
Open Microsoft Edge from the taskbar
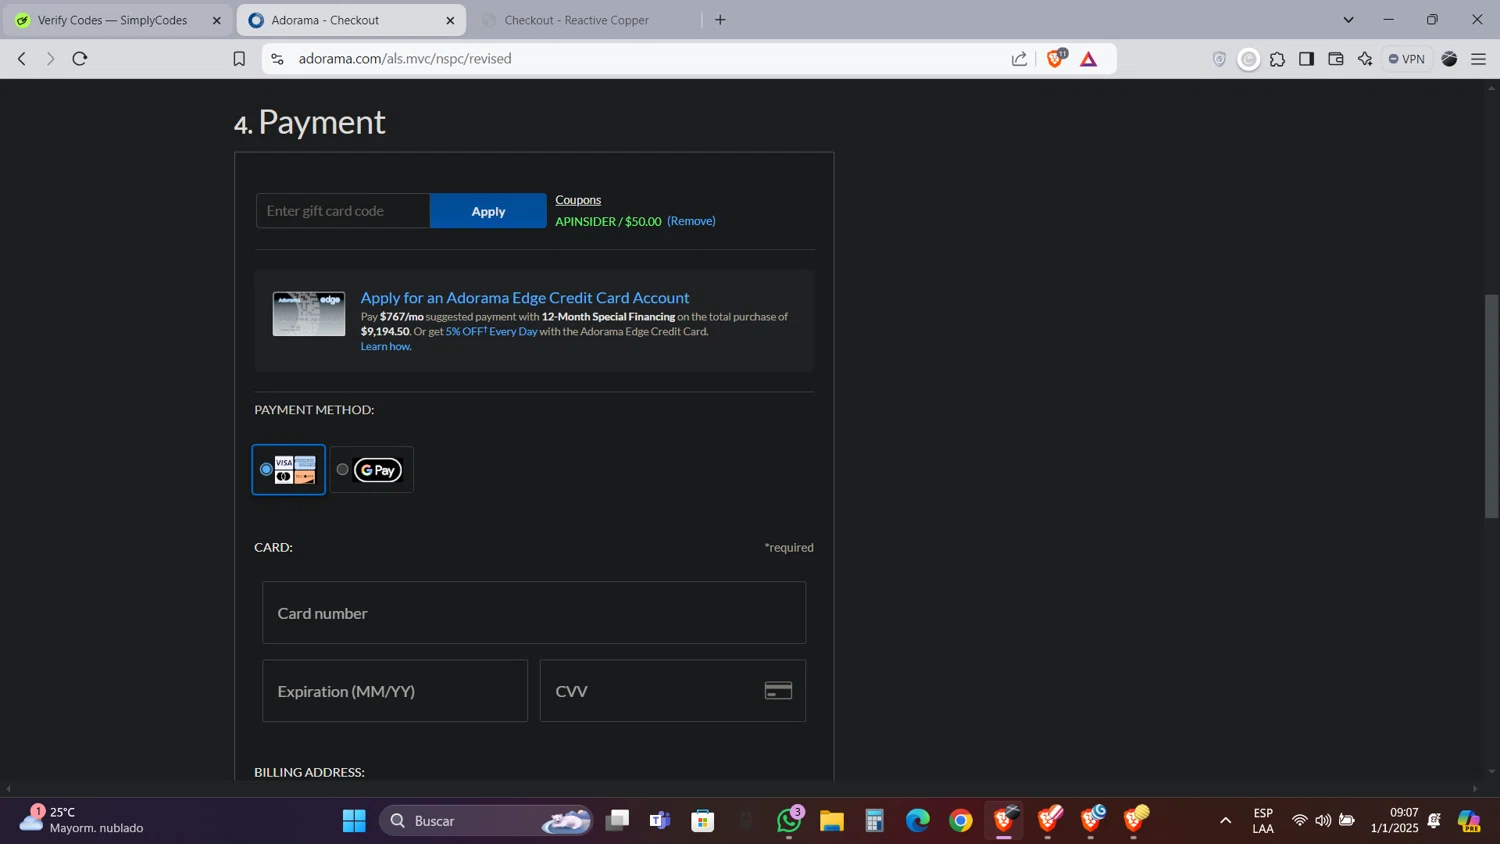pos(918,821)
